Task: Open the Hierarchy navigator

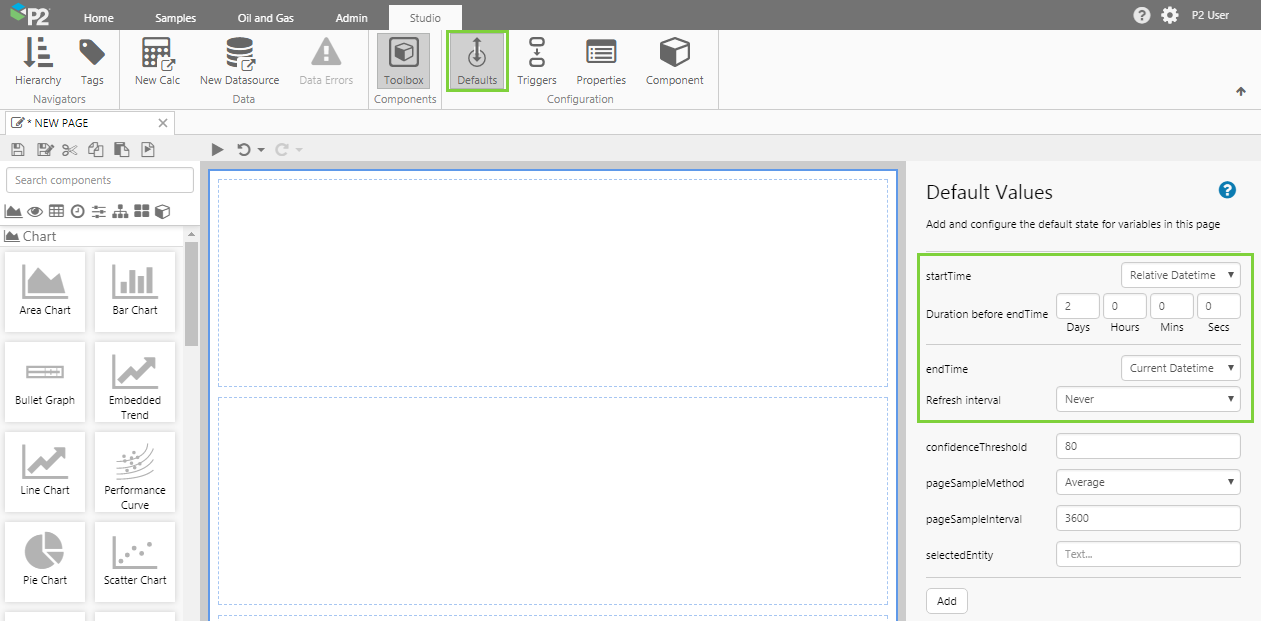Action: coord(38,61)
